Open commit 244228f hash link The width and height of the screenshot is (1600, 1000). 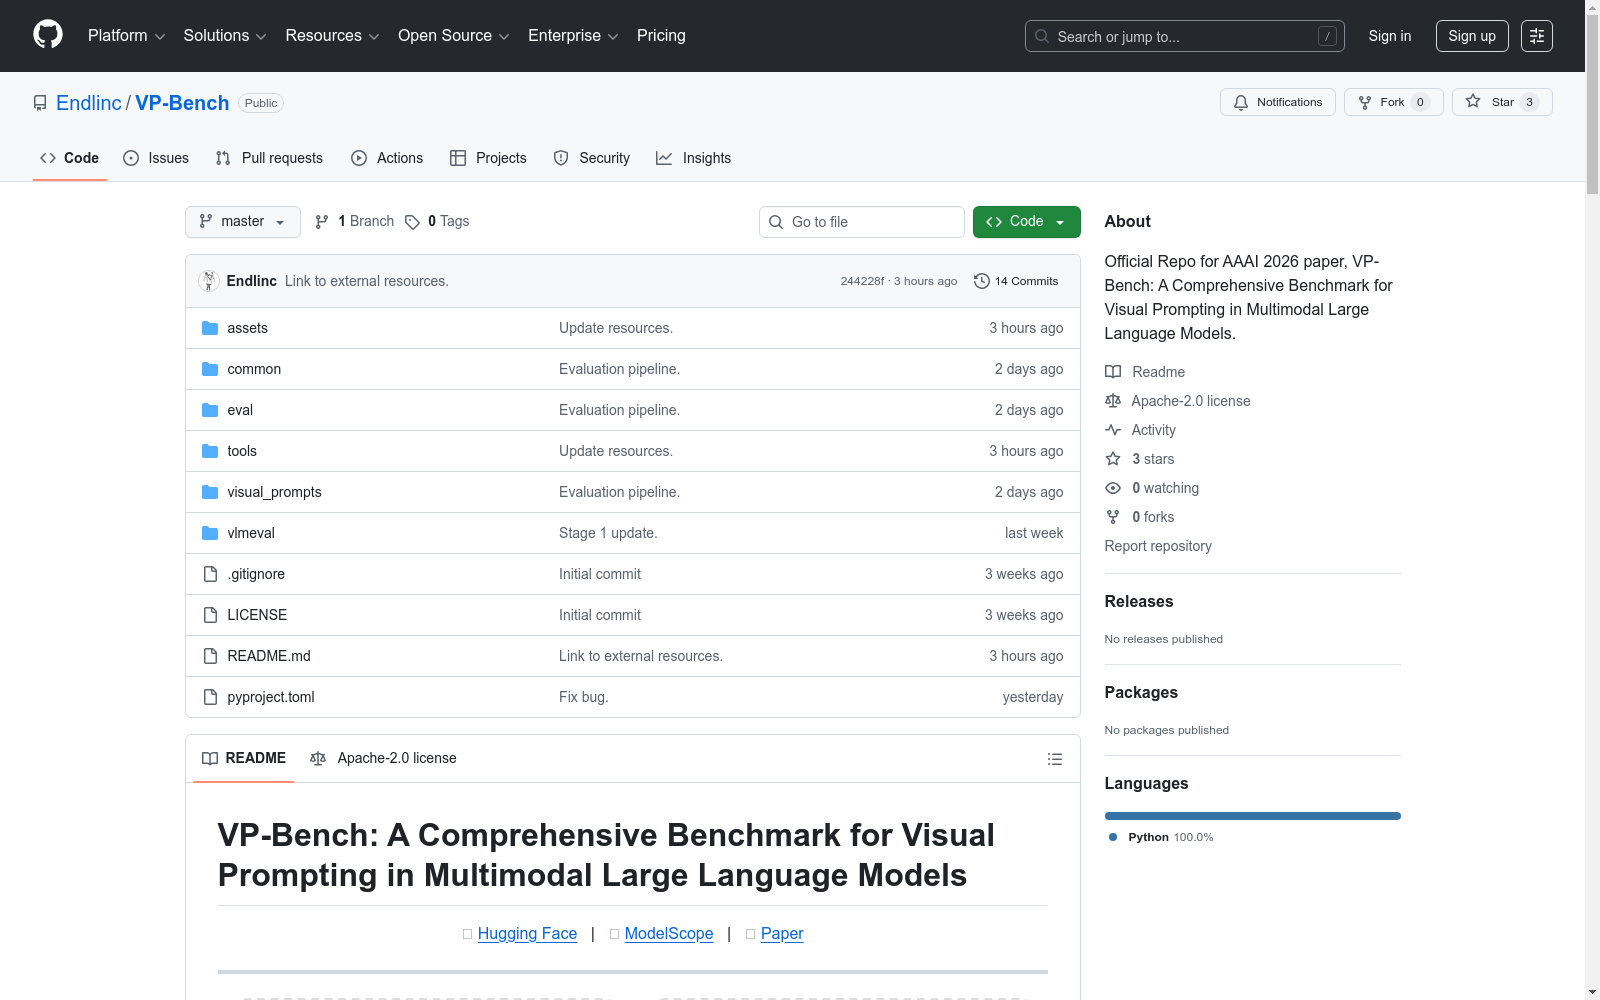pyautogui.click(x=862, y=281)
